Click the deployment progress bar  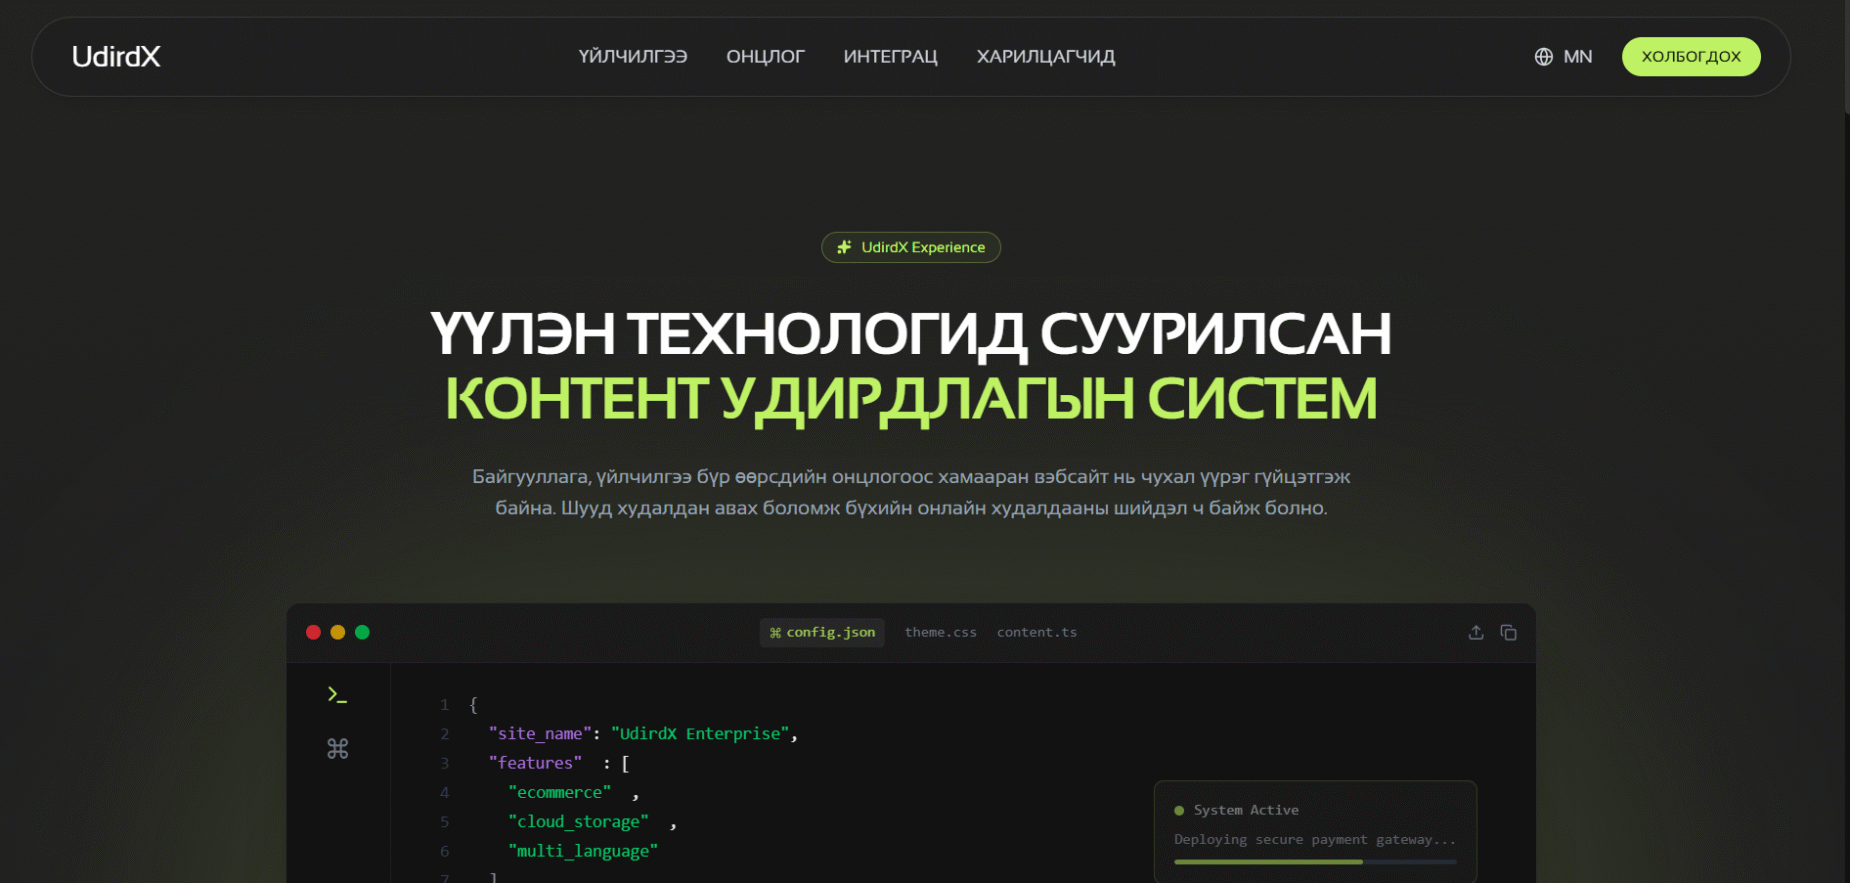pos(1314,861)
